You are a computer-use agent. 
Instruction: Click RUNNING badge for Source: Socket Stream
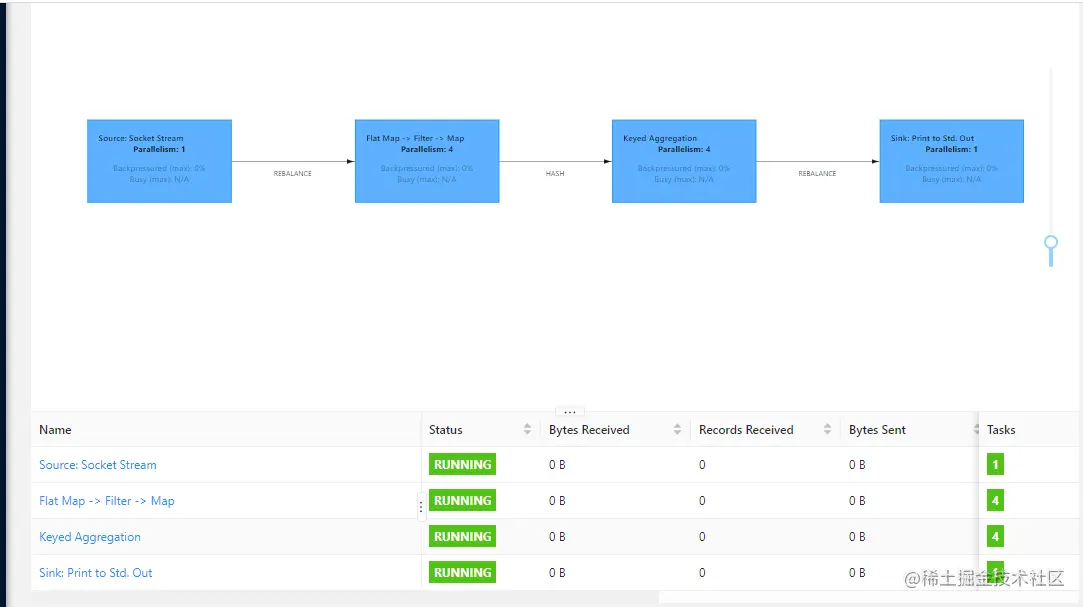pos(462,465)
